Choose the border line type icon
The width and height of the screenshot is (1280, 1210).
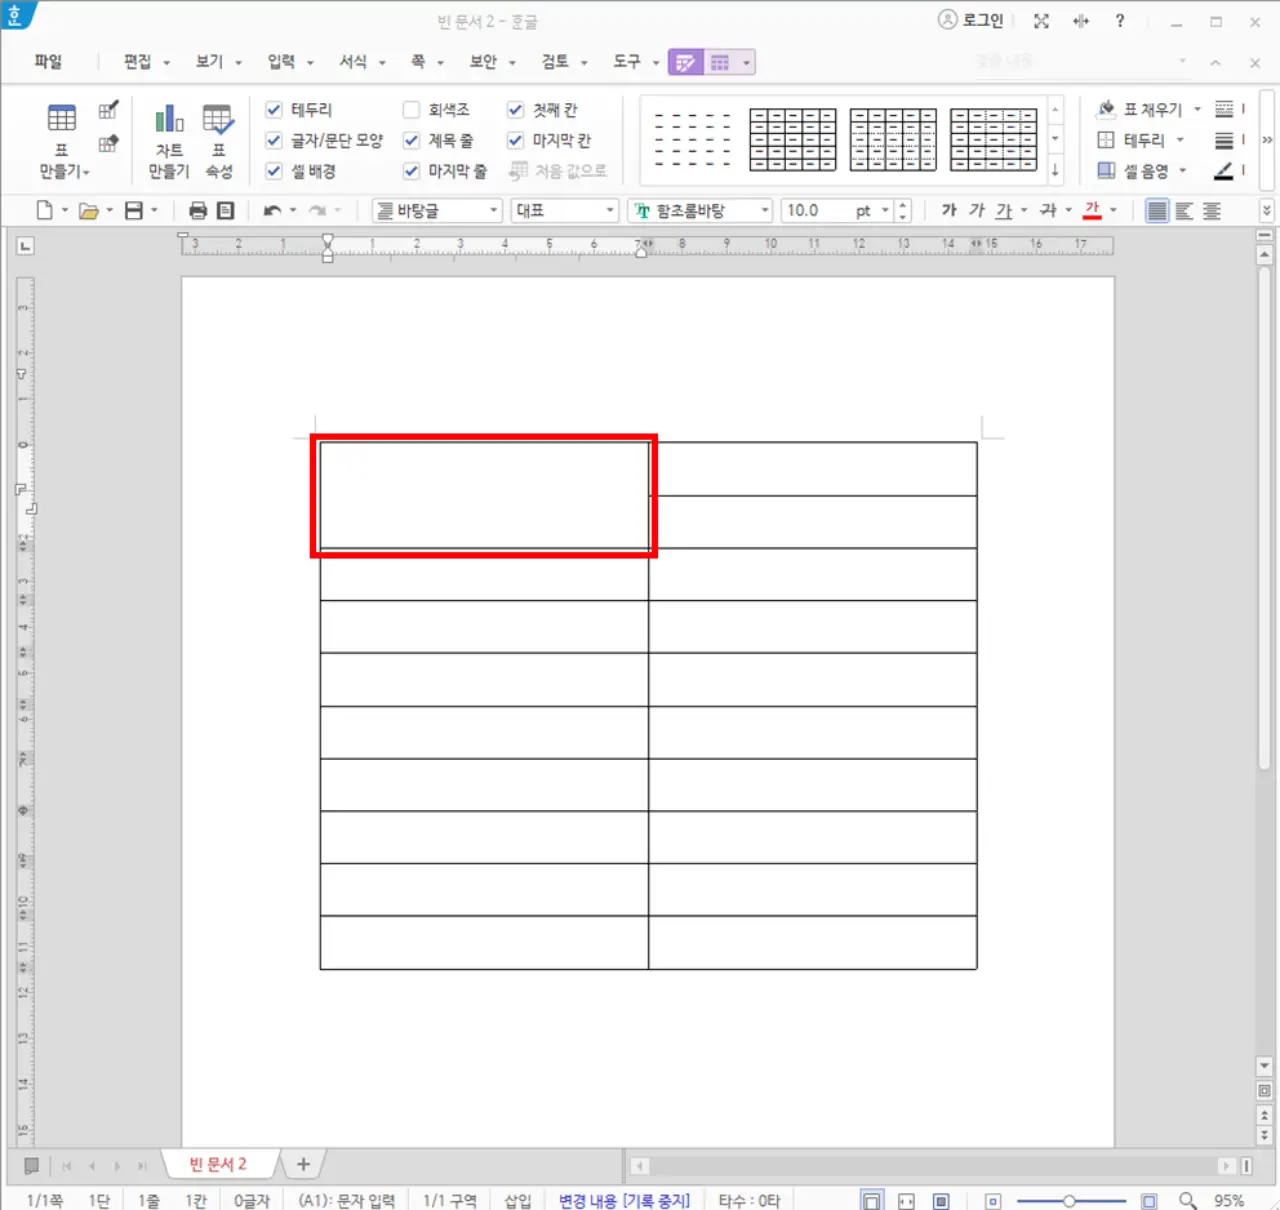pos(1224,109)
